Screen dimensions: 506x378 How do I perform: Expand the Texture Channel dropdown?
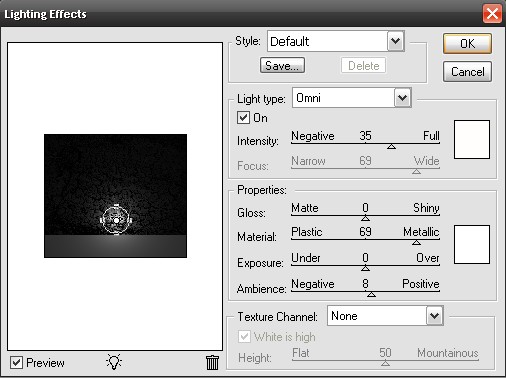coord(434,315)
